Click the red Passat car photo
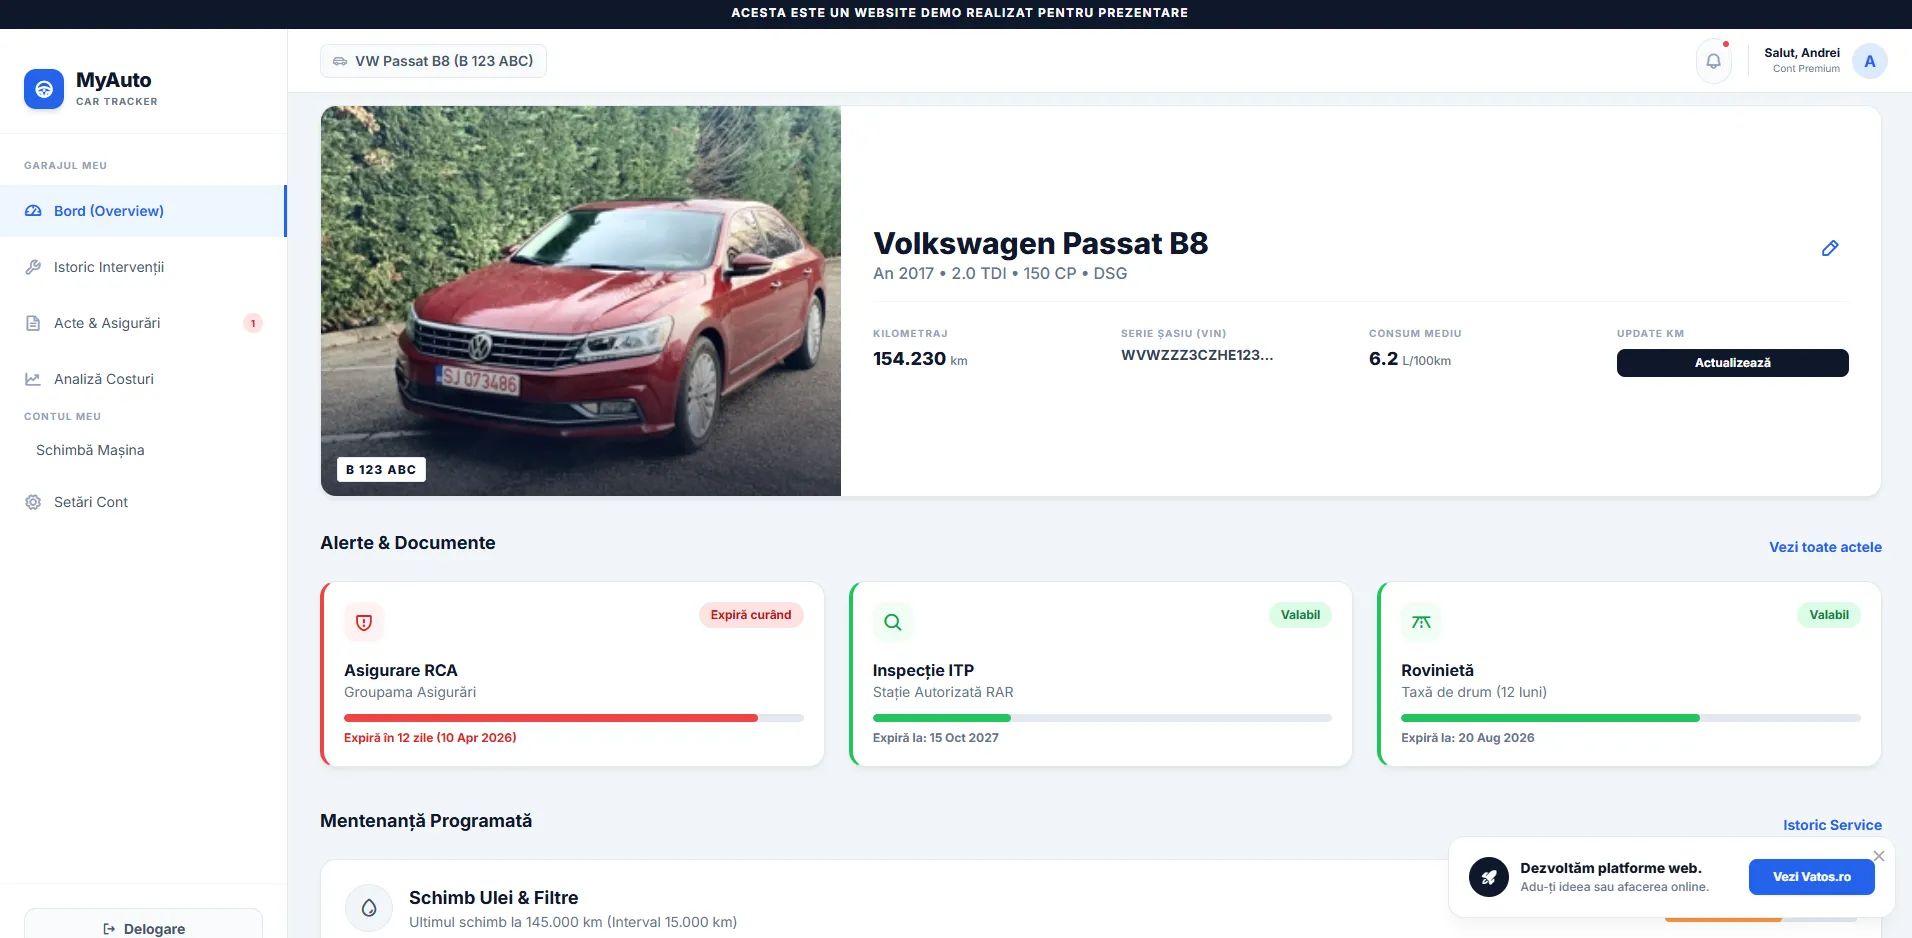Image resolution: width=1912 pixels, height=938 pixels. point(580,300)
